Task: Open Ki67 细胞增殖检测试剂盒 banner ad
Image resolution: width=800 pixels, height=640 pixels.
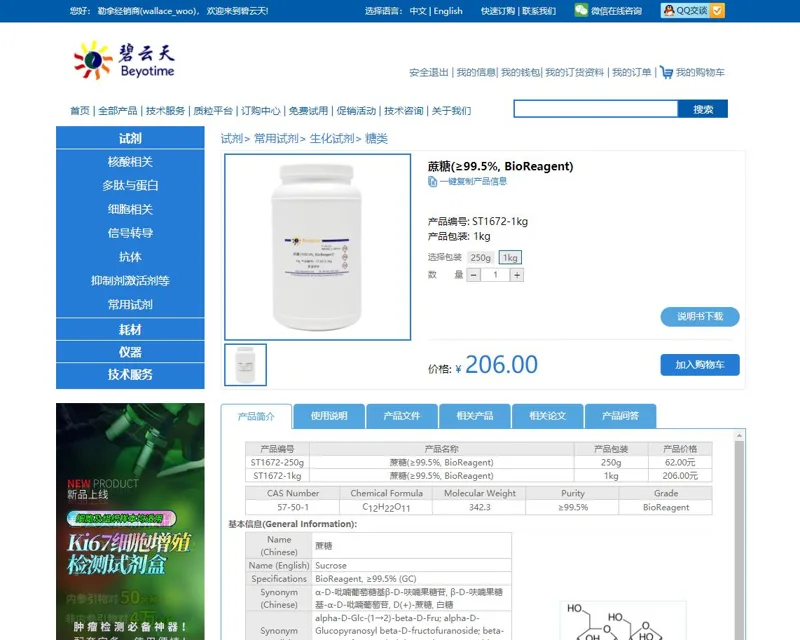Action: (130, 522)
